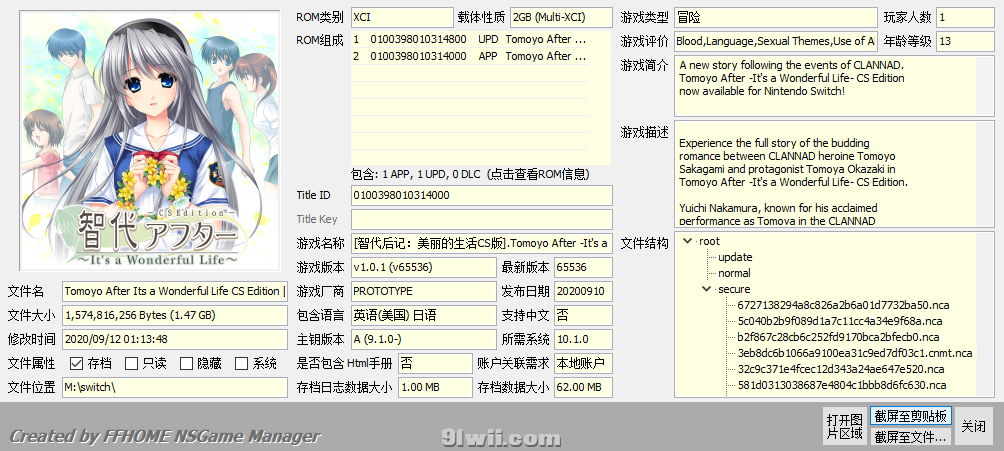Select the UPD row 0100398010314800

471,39
